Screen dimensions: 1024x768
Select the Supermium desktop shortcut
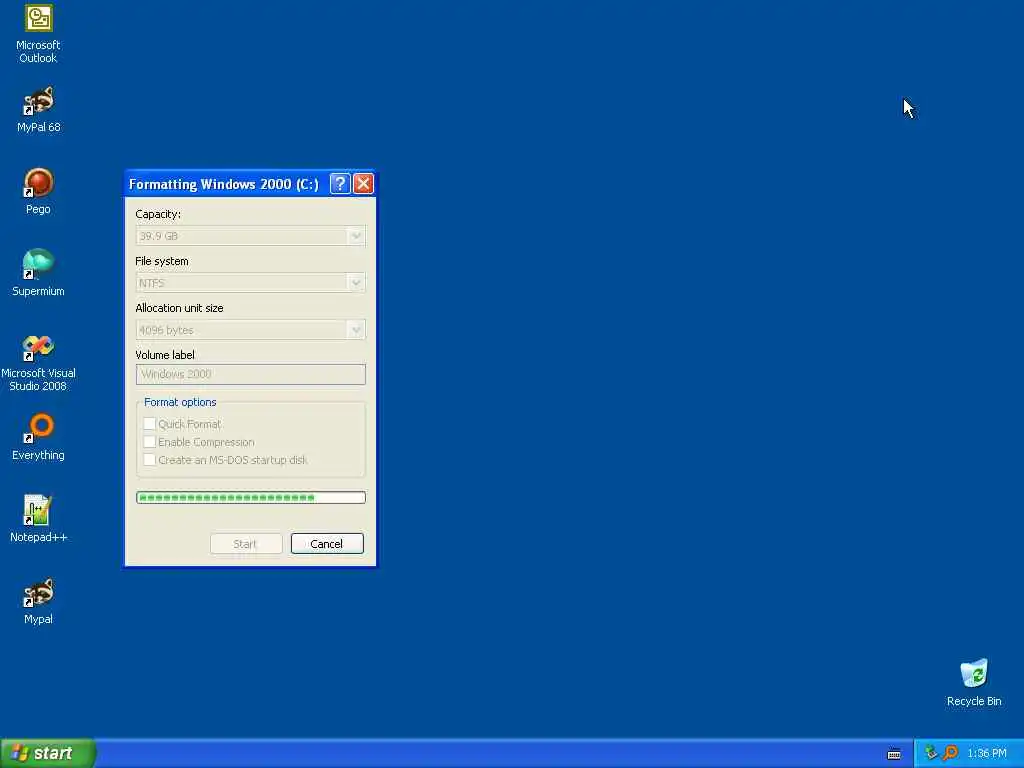tap(38, 273)
